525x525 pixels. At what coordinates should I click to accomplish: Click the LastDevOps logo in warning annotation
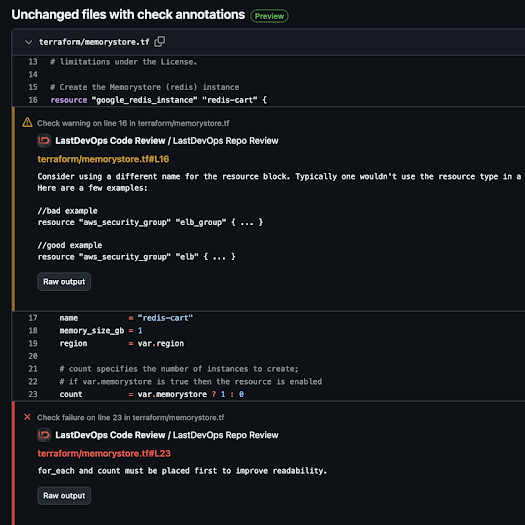click(x=44, y=141)
